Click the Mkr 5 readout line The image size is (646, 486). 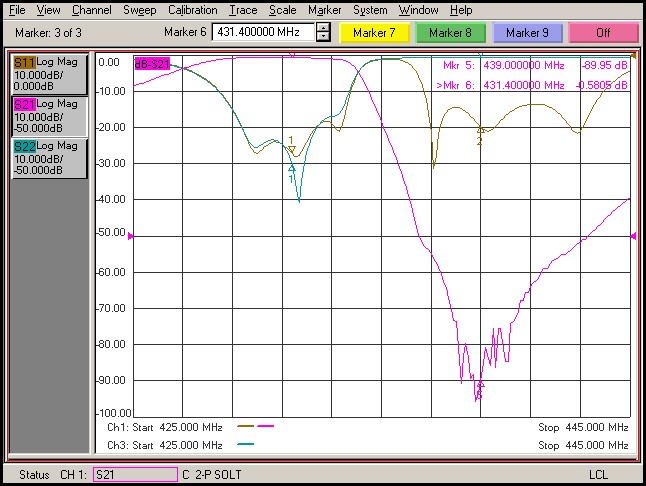(x=535, y=65)
